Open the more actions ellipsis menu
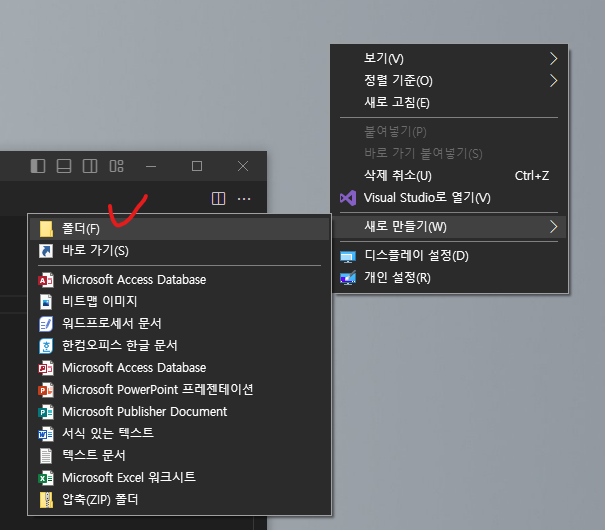The image size is (605, 530). click(x=244, y=199)
